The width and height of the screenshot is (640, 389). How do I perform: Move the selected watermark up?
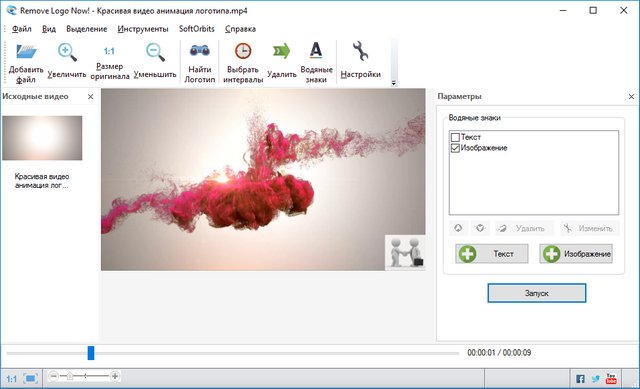458,228
